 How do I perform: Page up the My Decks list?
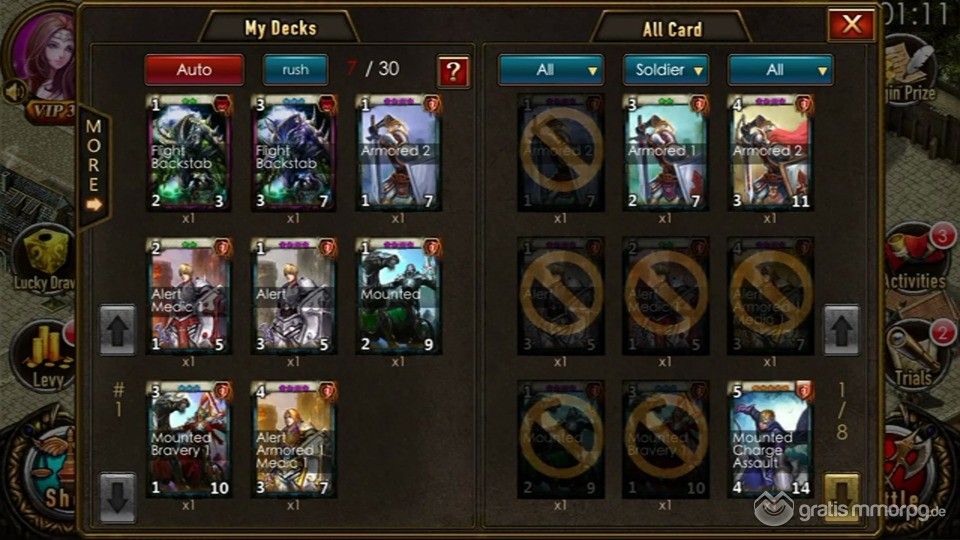click(x=118, y=331)
